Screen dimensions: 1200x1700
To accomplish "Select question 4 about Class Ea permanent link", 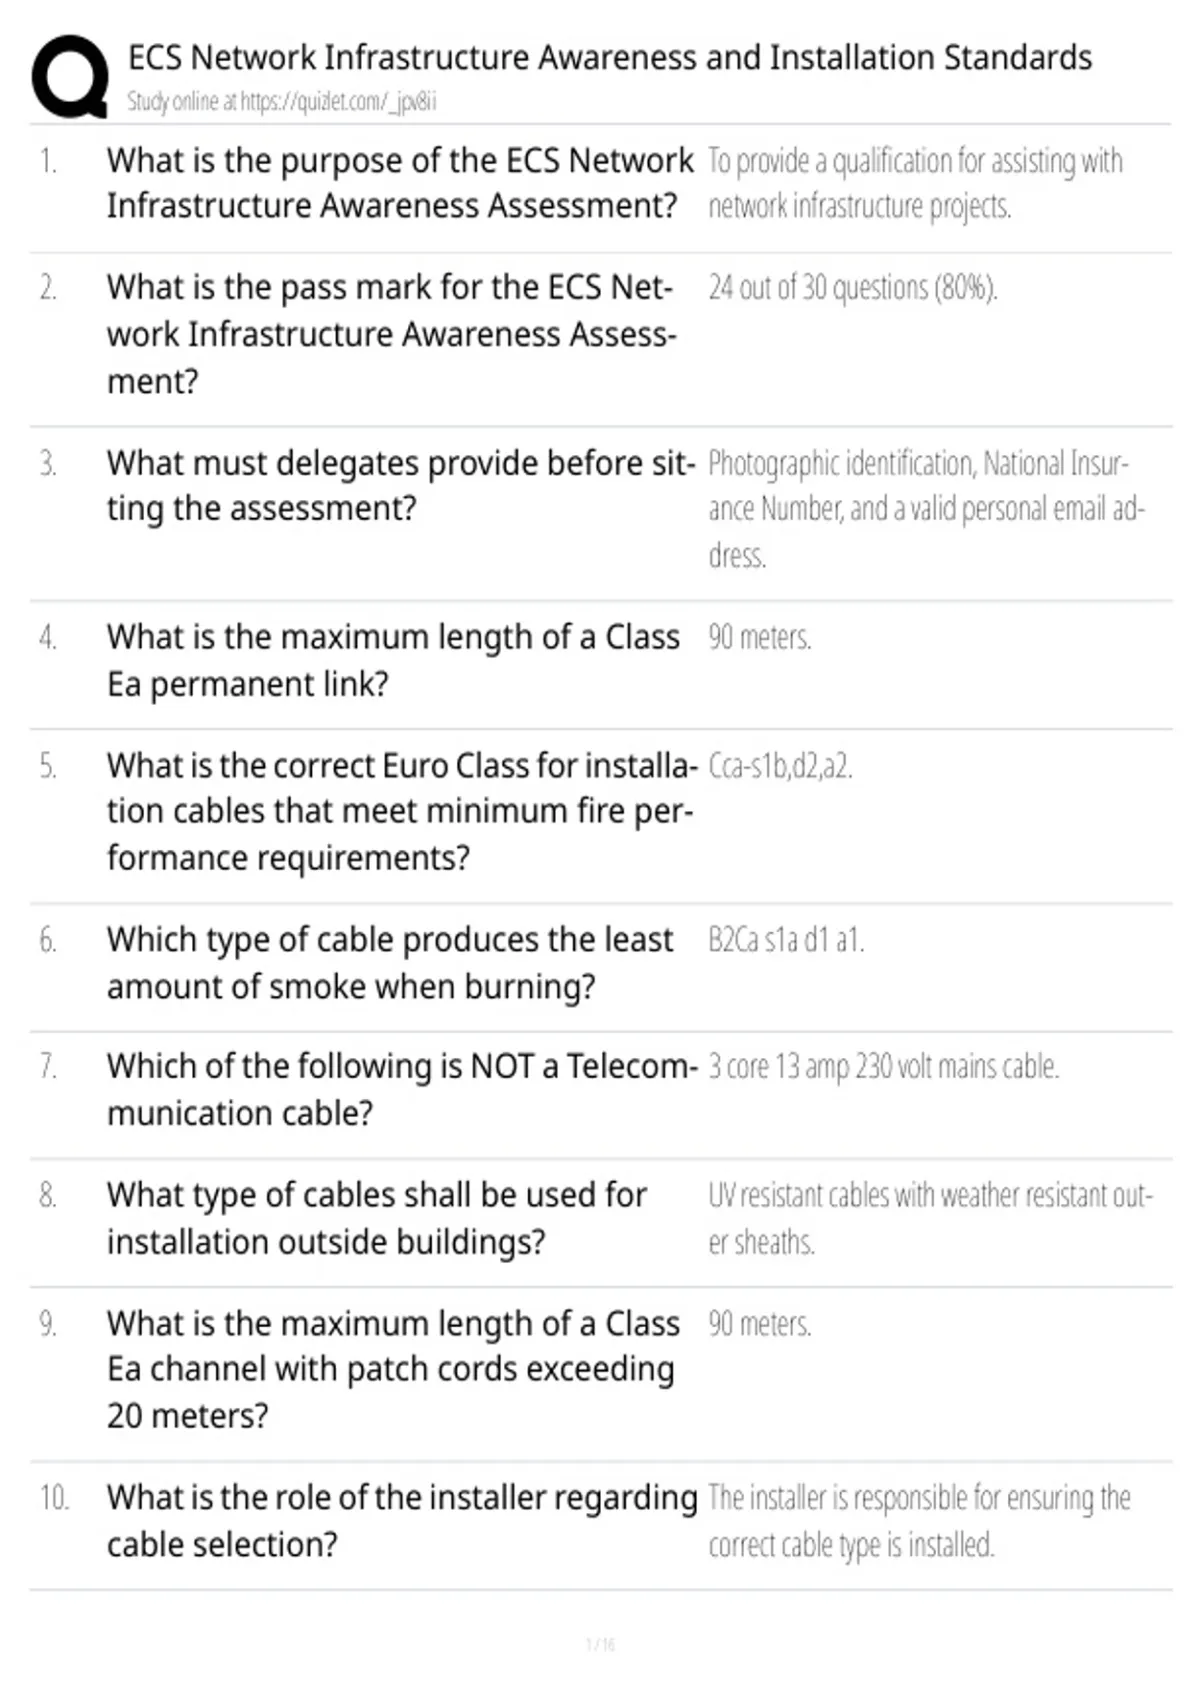I will point(393,660).
